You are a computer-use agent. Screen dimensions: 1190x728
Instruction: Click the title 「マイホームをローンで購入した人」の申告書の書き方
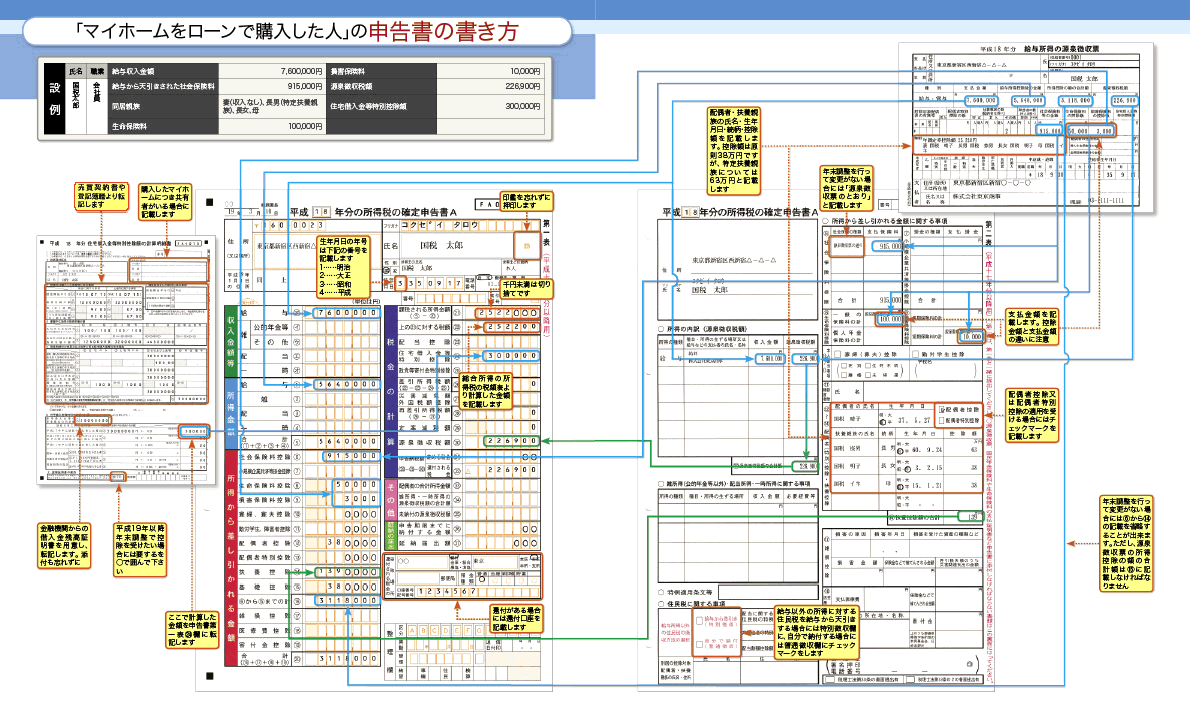tap(297, 31)
